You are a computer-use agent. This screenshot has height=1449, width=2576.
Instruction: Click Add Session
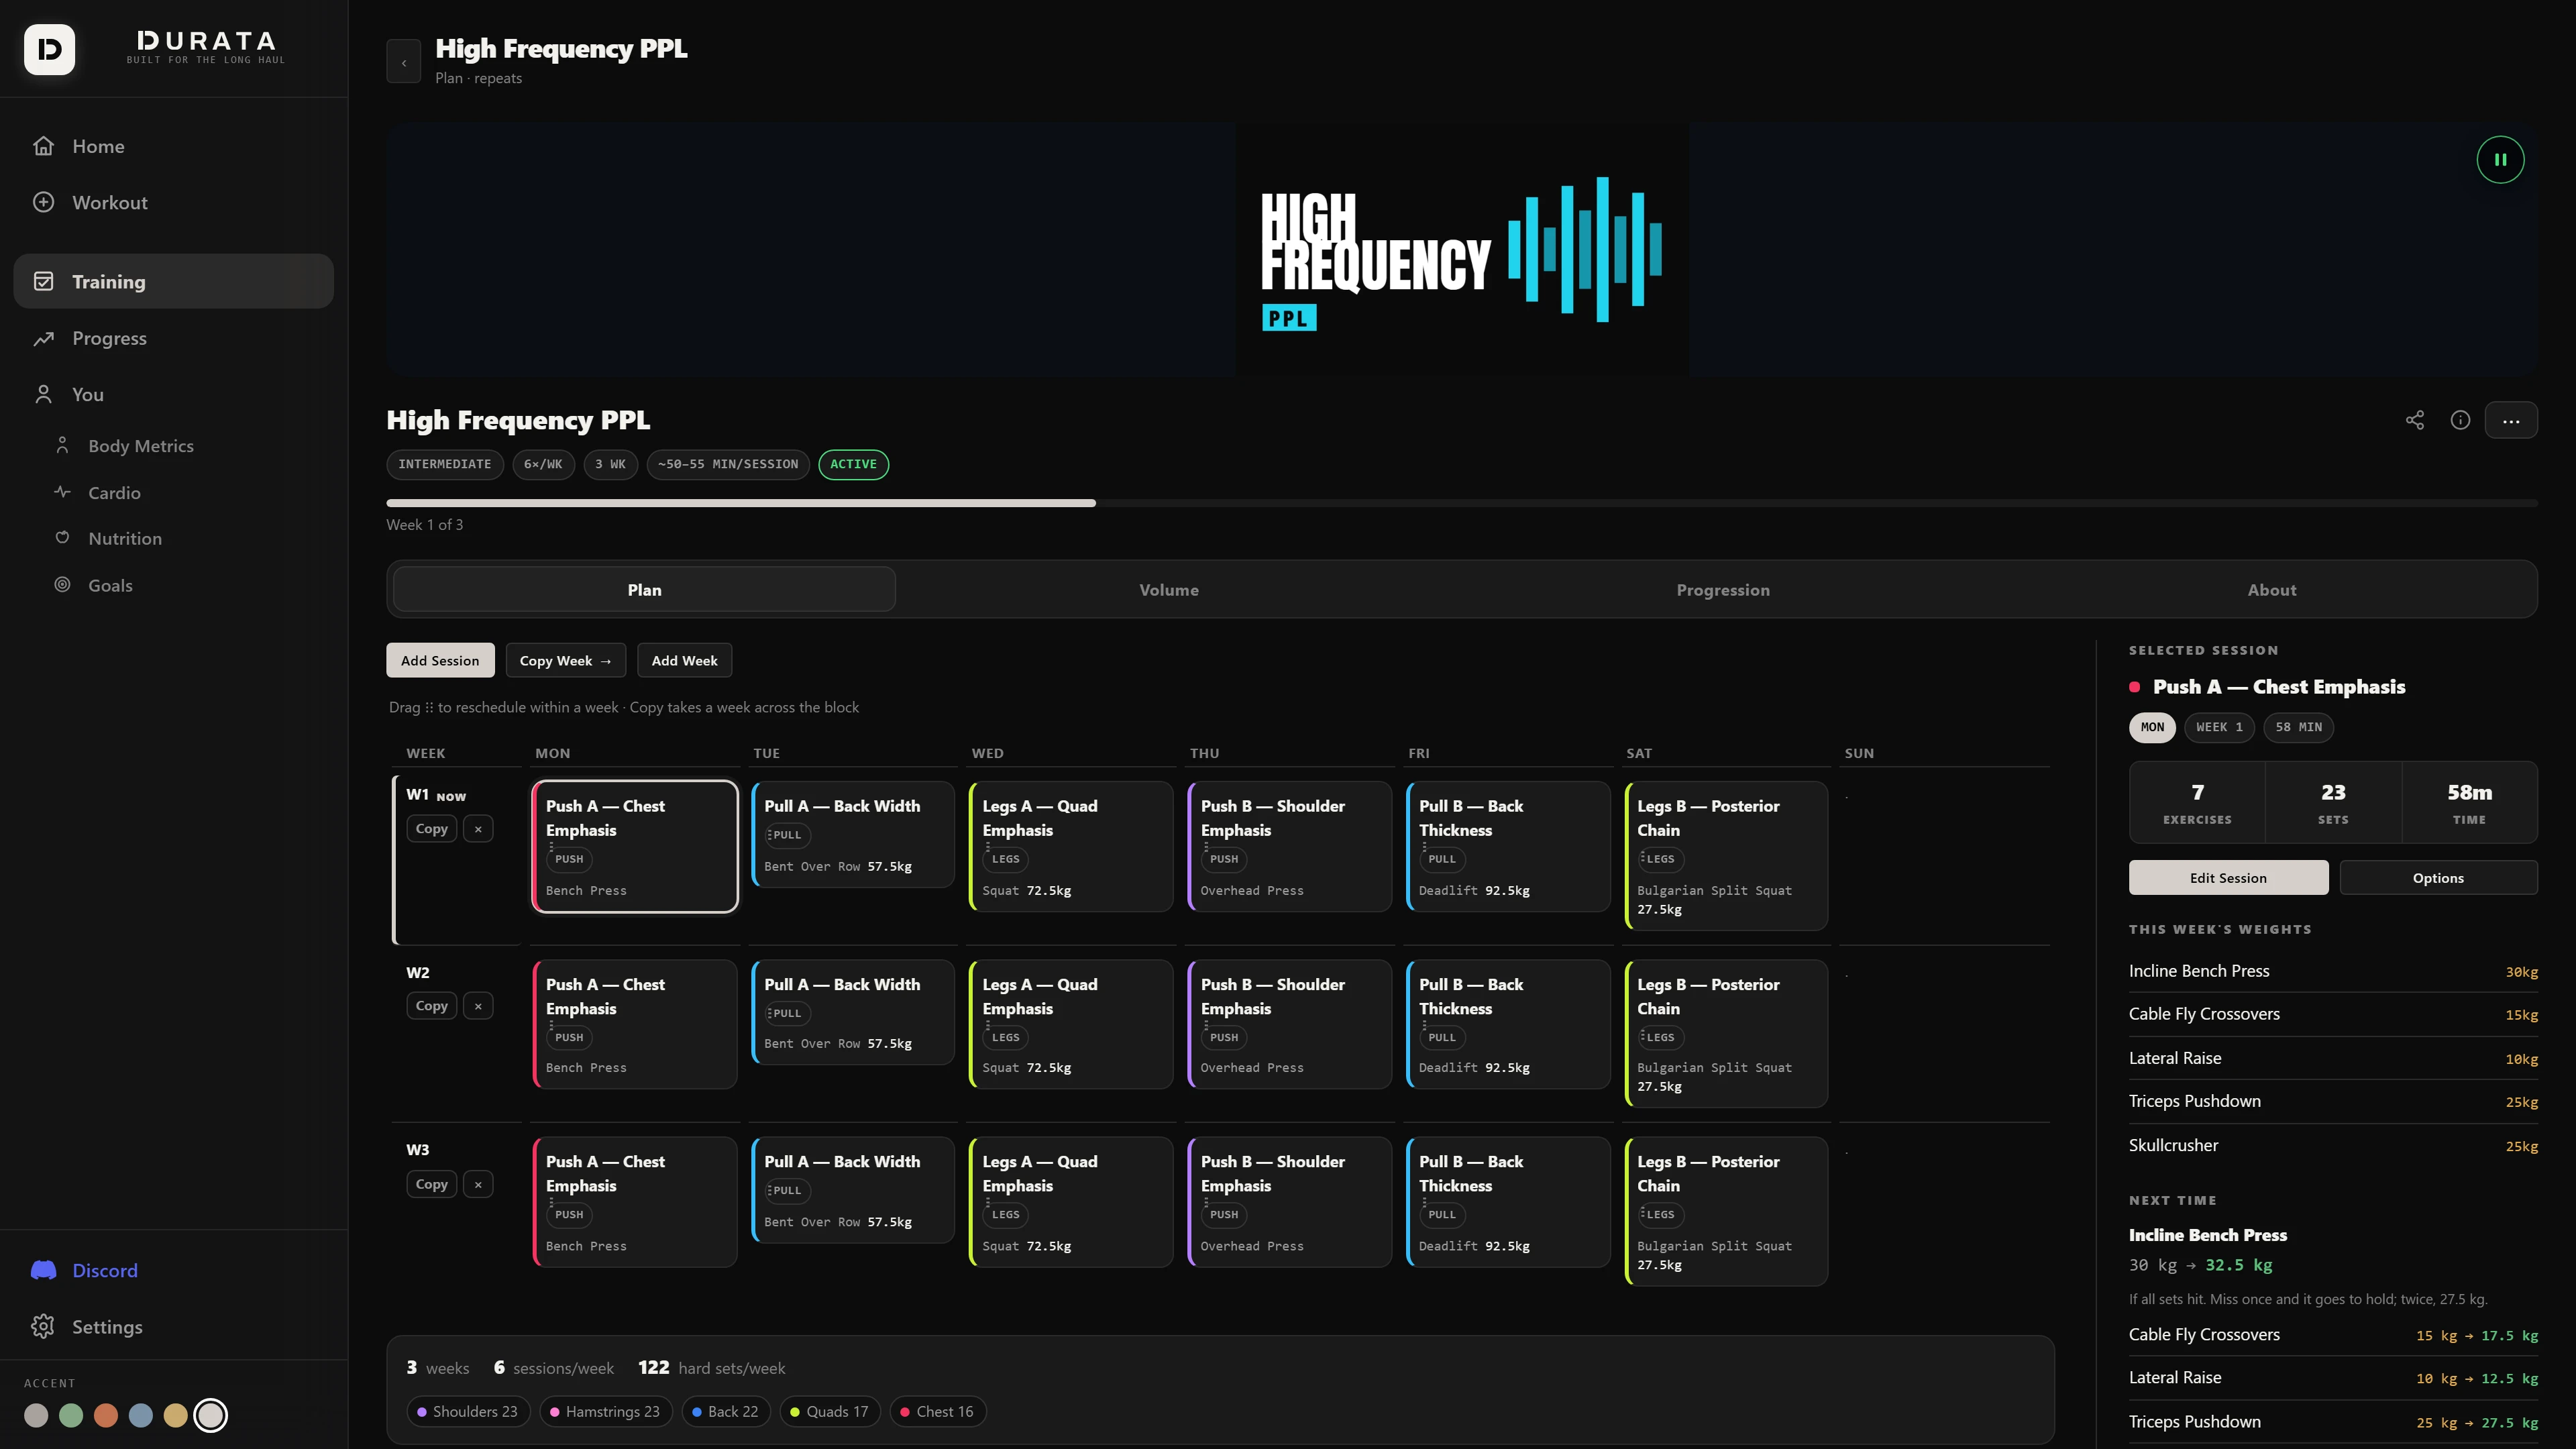click(440, 660)
